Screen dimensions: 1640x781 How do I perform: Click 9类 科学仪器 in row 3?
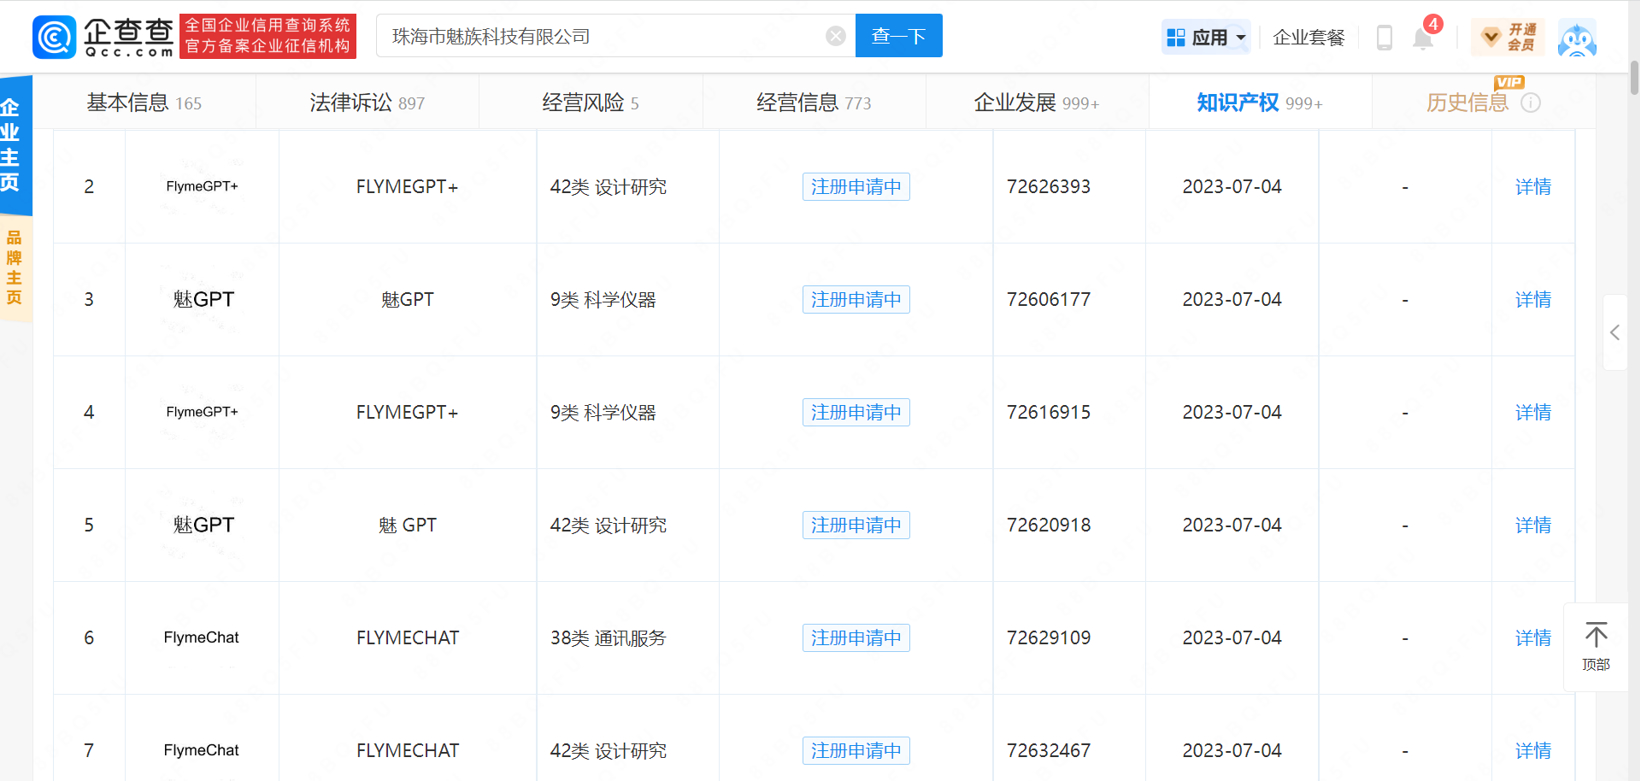603,300
